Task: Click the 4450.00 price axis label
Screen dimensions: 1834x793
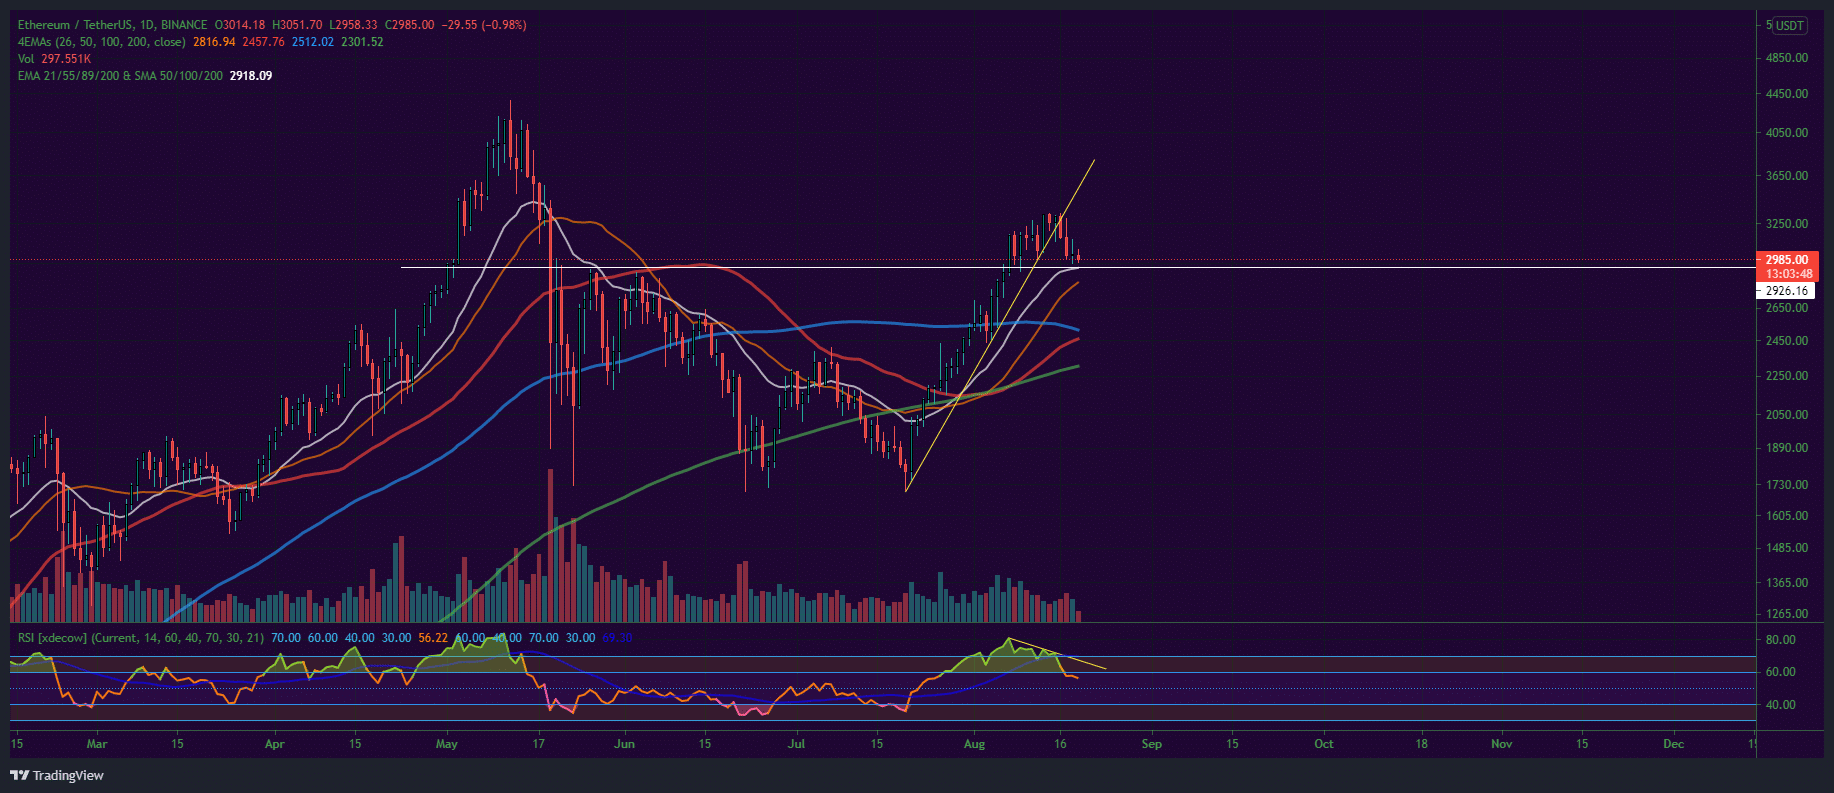Action: pyautogui.click(x=1787, y=94)
